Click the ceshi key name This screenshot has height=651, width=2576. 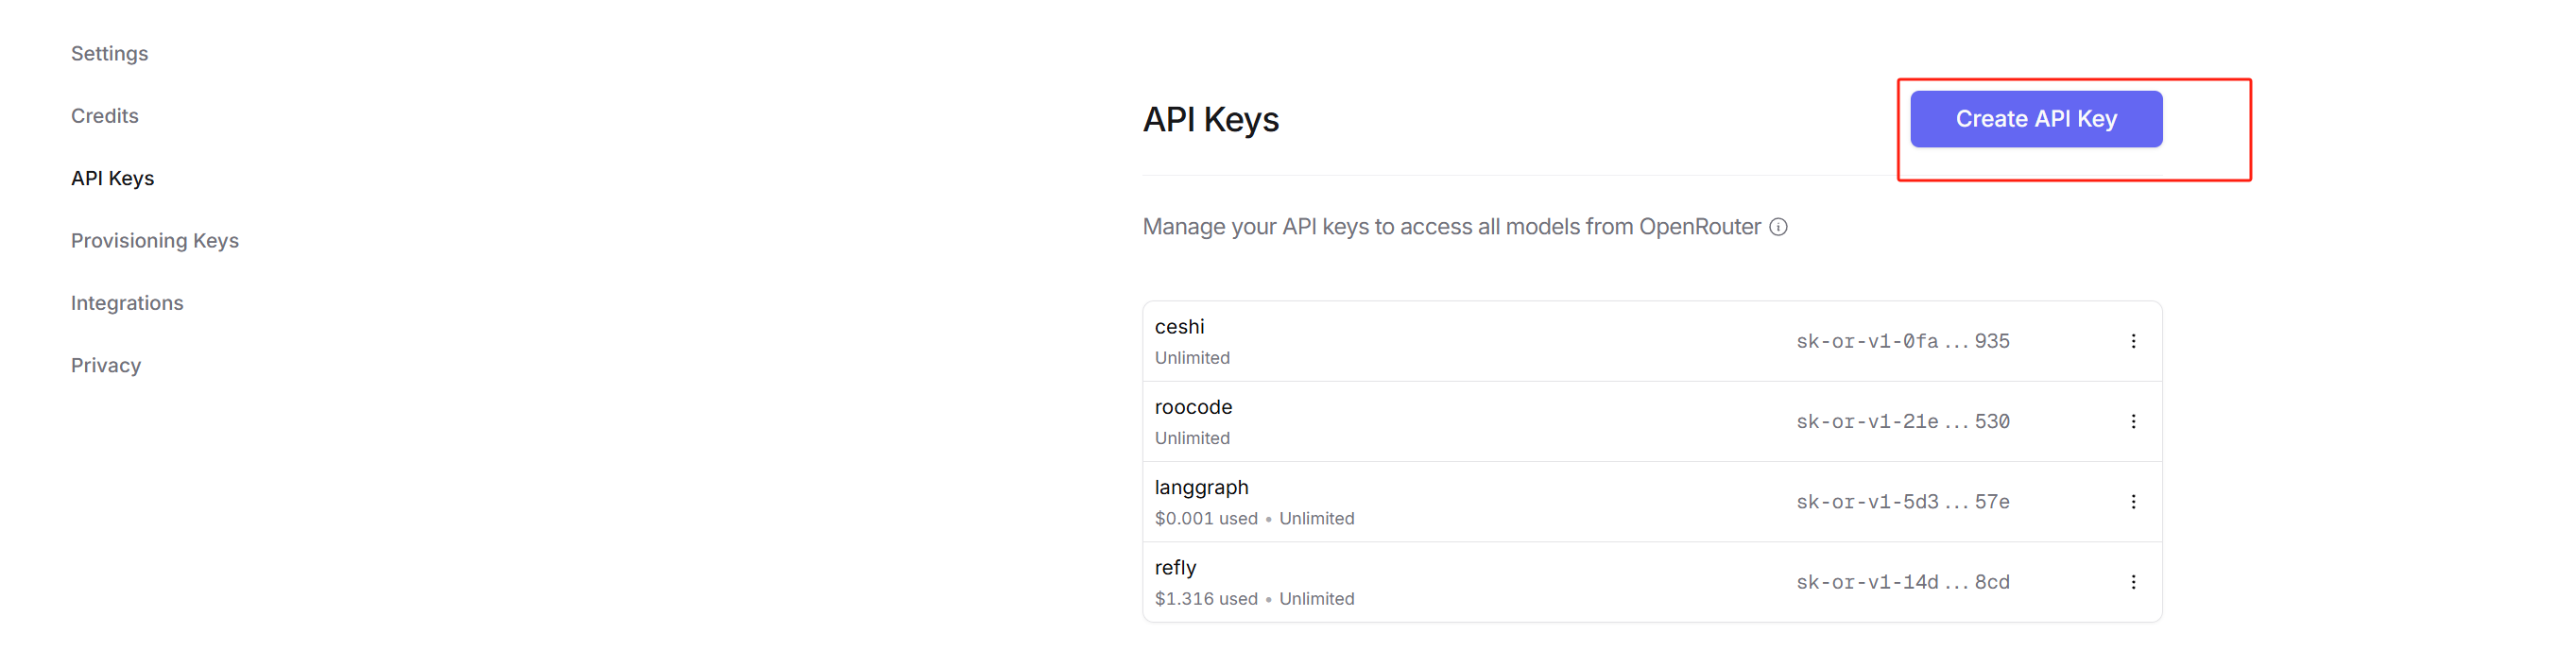[1179, 327]
